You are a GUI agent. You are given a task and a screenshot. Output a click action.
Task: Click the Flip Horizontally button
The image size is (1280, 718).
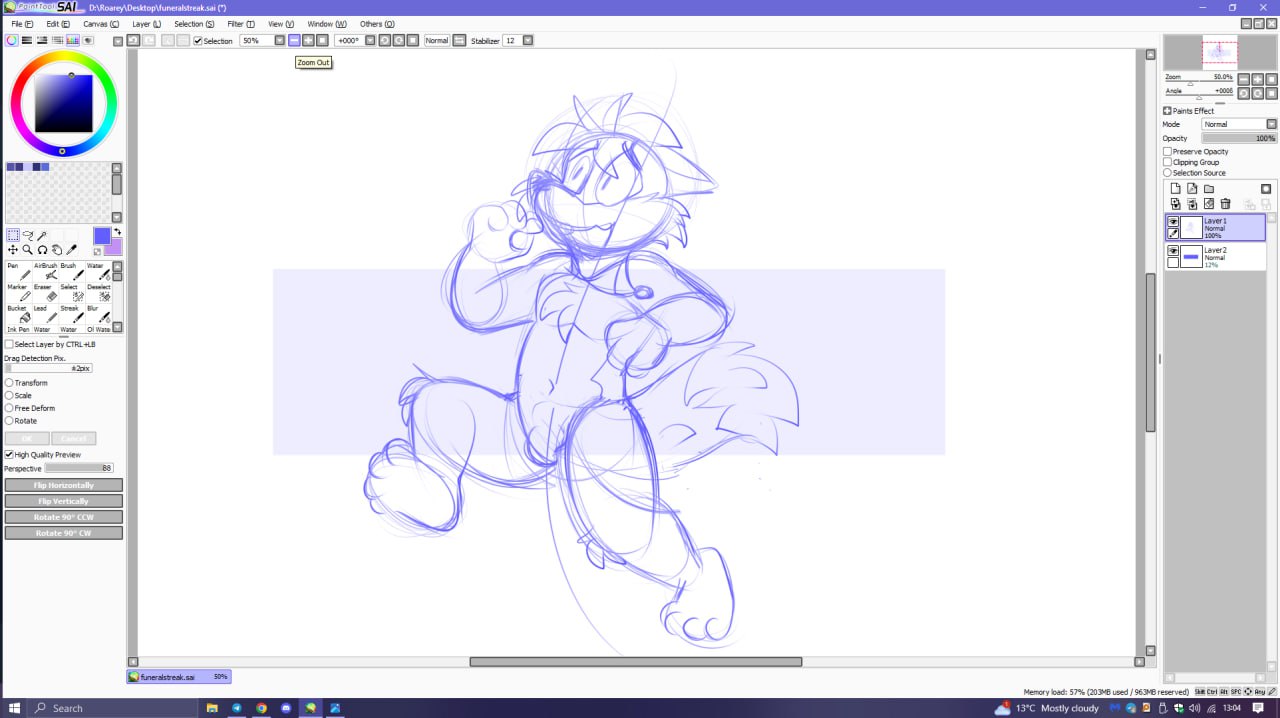click(x=64, y=485)
